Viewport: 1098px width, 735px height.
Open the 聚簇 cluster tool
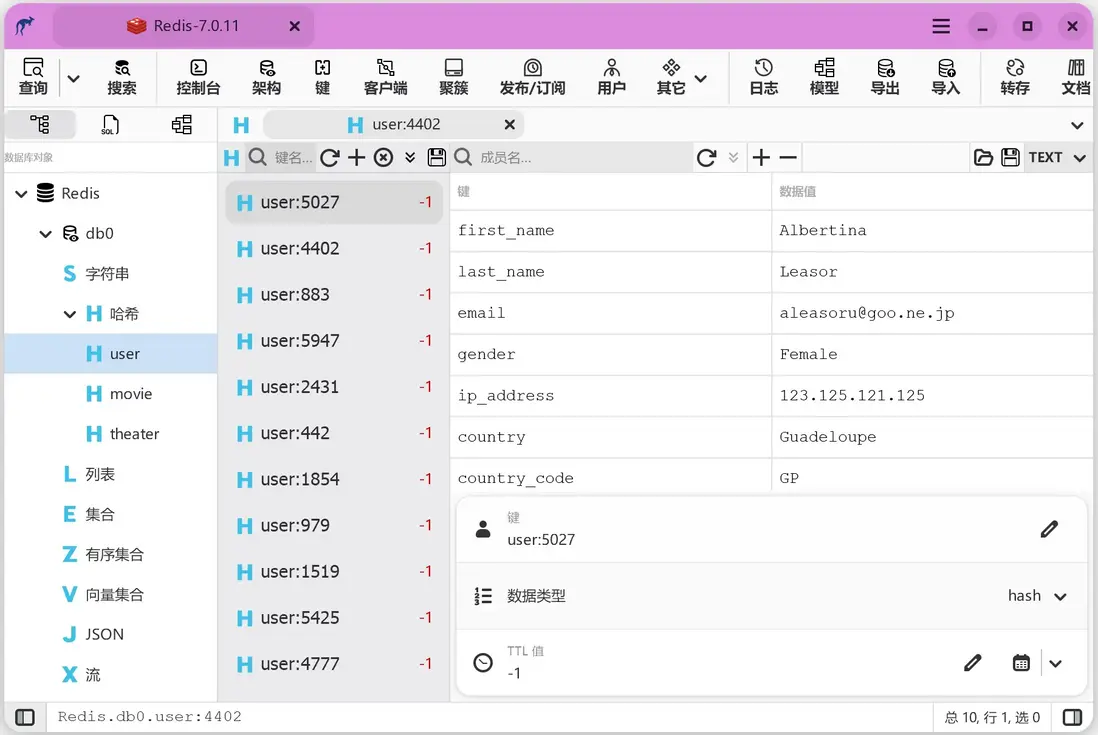click(454, 77)
